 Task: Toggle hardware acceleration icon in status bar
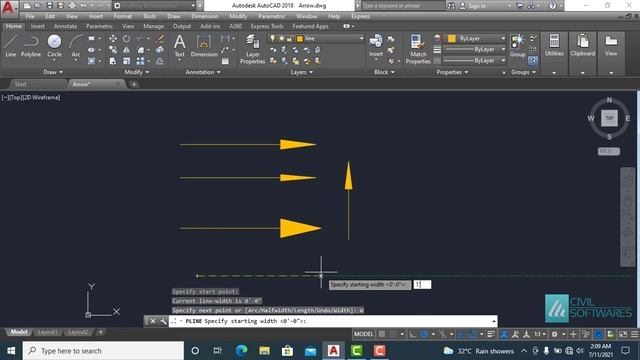(599, 334)
